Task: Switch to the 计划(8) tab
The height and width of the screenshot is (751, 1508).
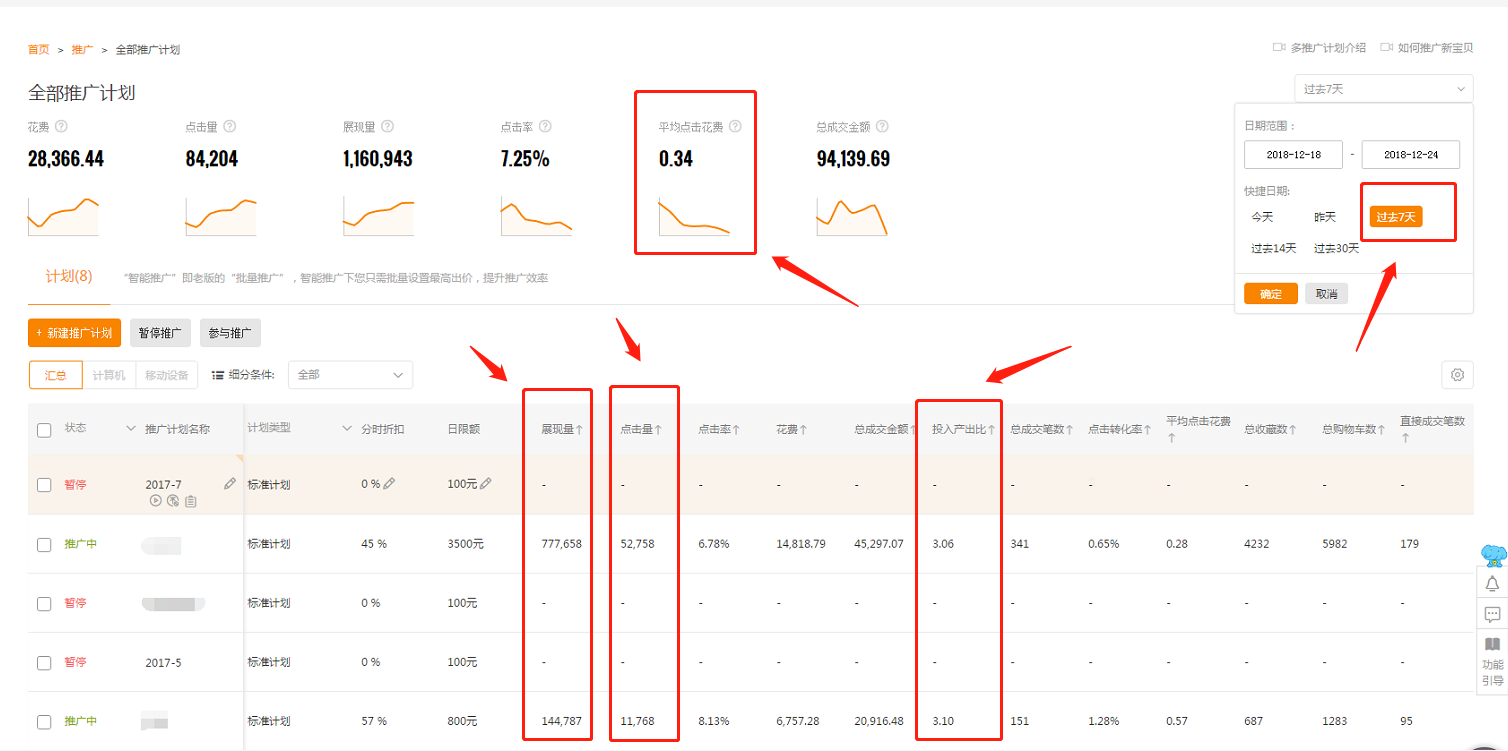Action: (x=69, y=276)
